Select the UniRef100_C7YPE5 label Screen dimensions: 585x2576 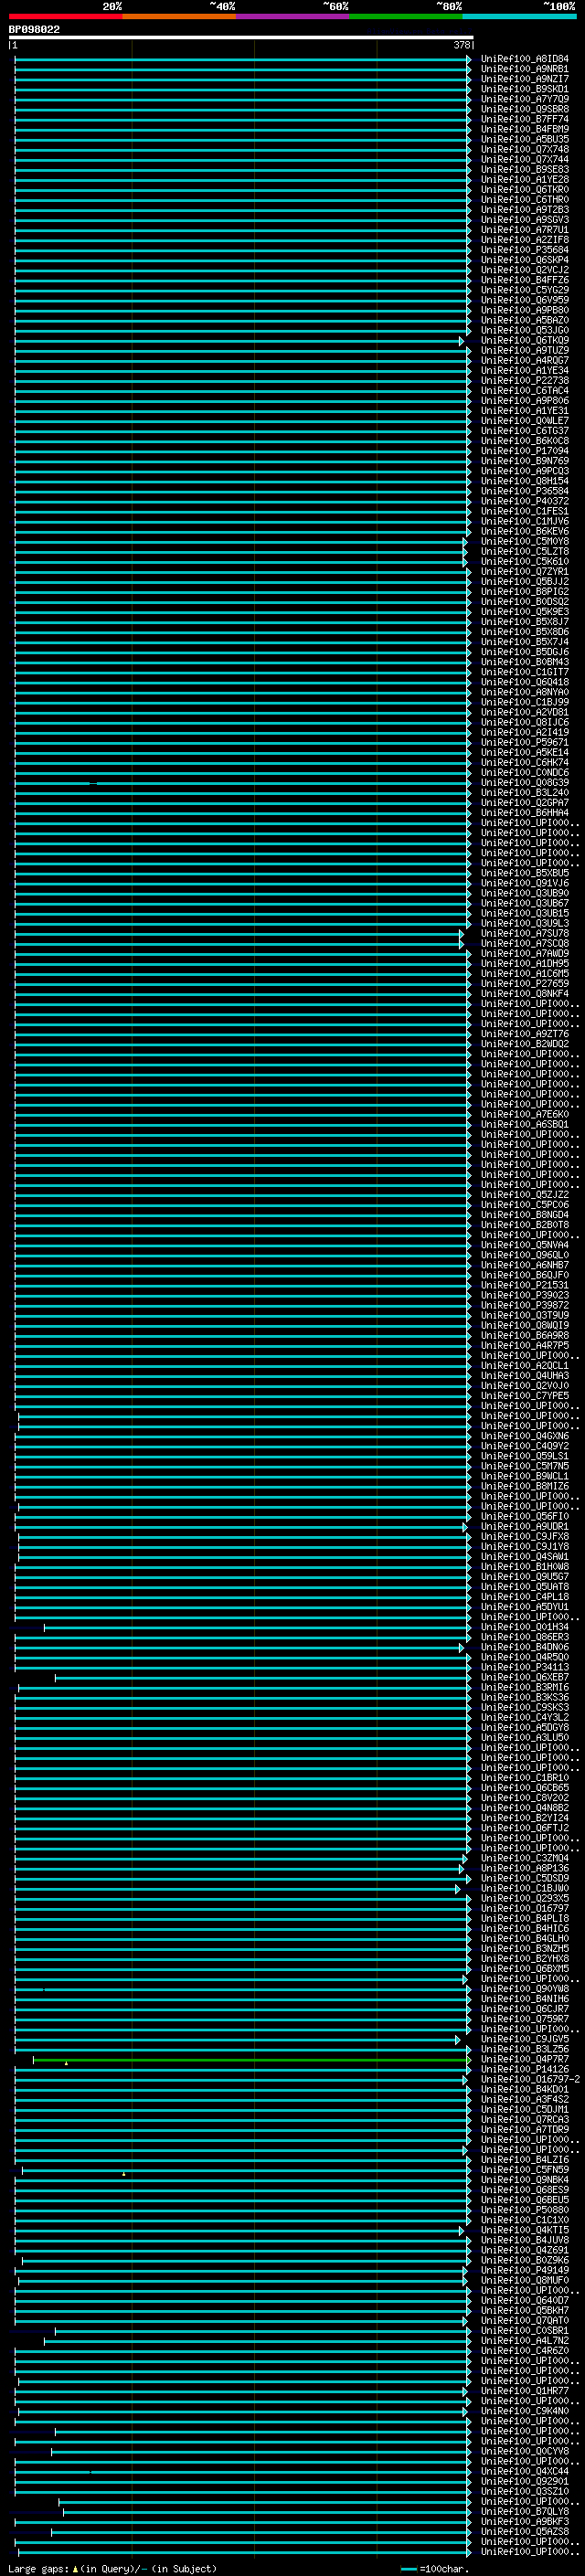[524, 1396]
